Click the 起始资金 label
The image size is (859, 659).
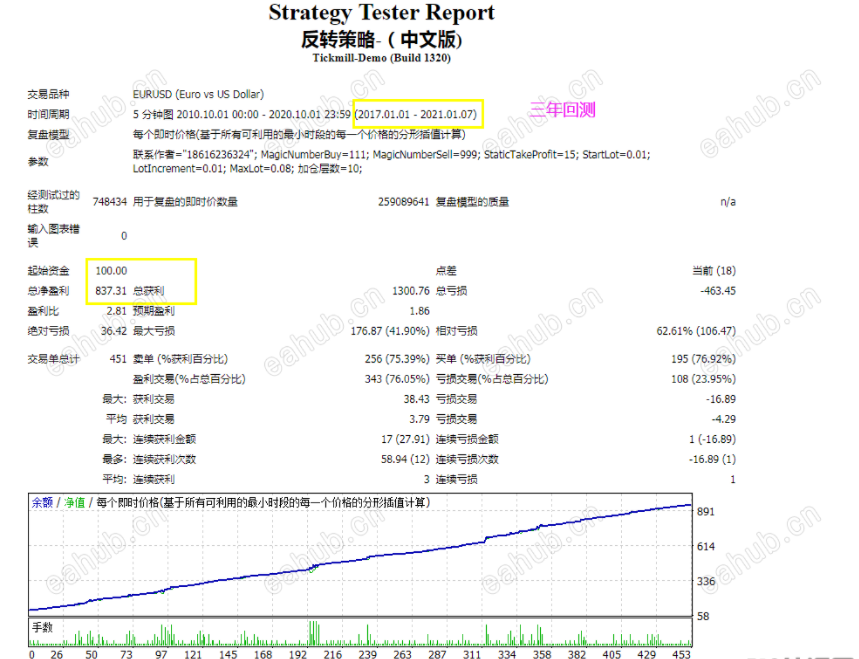[x=48, y=271]
